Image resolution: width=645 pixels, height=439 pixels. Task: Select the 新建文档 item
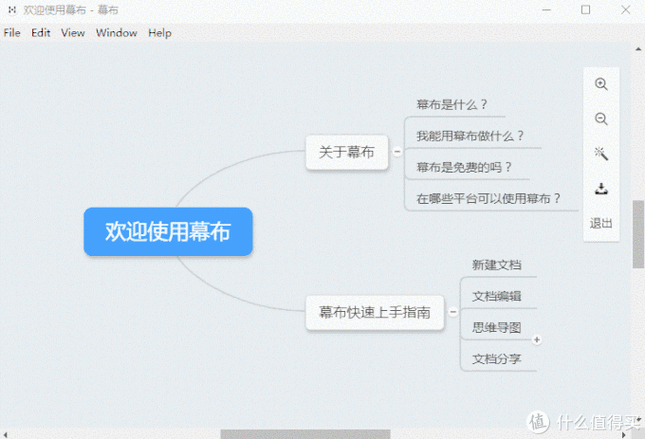pyautogui.click(x=497, y=265)
